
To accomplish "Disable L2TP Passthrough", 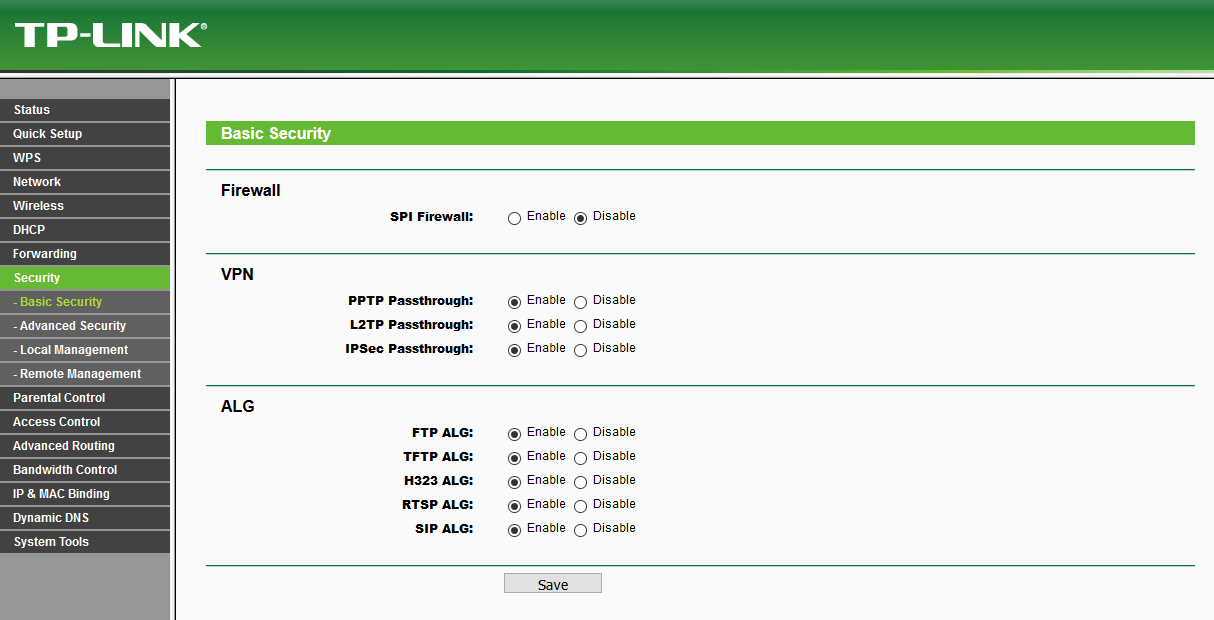I will pyautogui.click(x=580, y=326).
